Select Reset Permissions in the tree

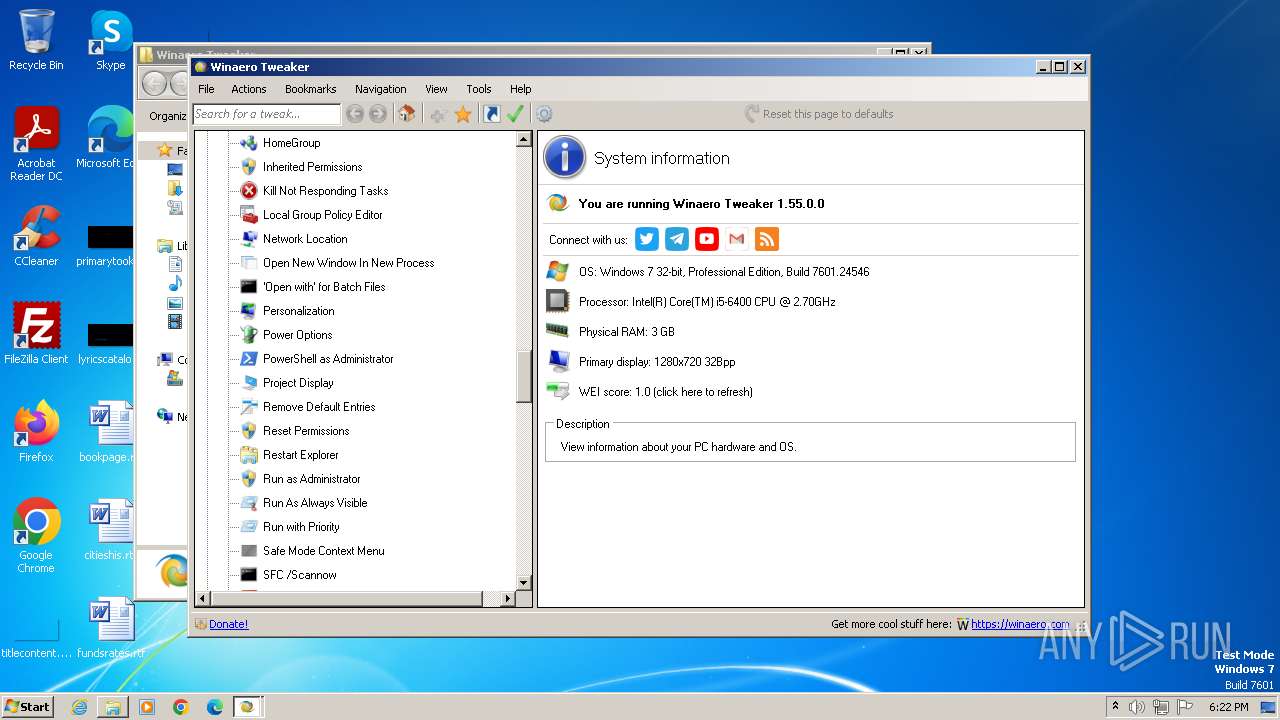point(306,431)
